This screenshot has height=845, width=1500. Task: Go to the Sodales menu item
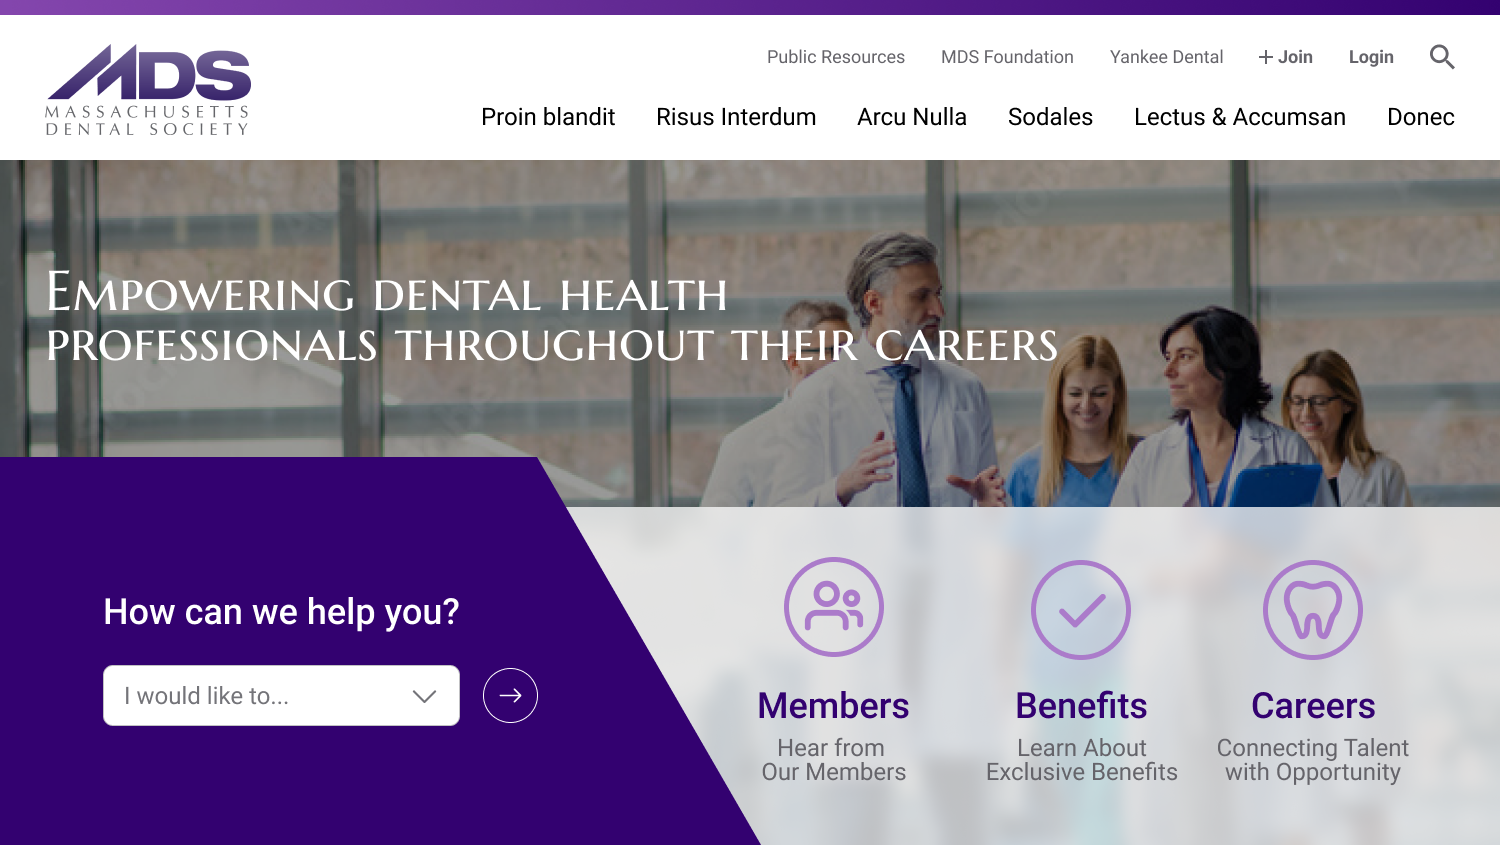tap(1050, 117)
